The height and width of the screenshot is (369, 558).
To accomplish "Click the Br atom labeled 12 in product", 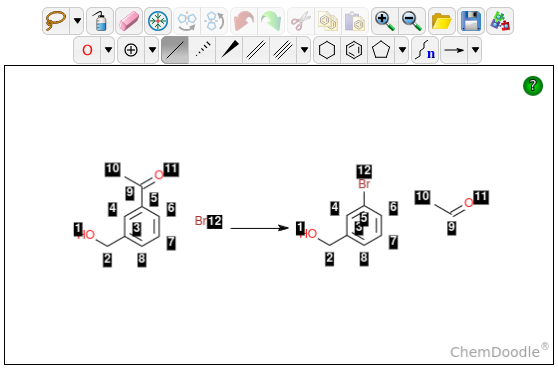I will [364, 184].
